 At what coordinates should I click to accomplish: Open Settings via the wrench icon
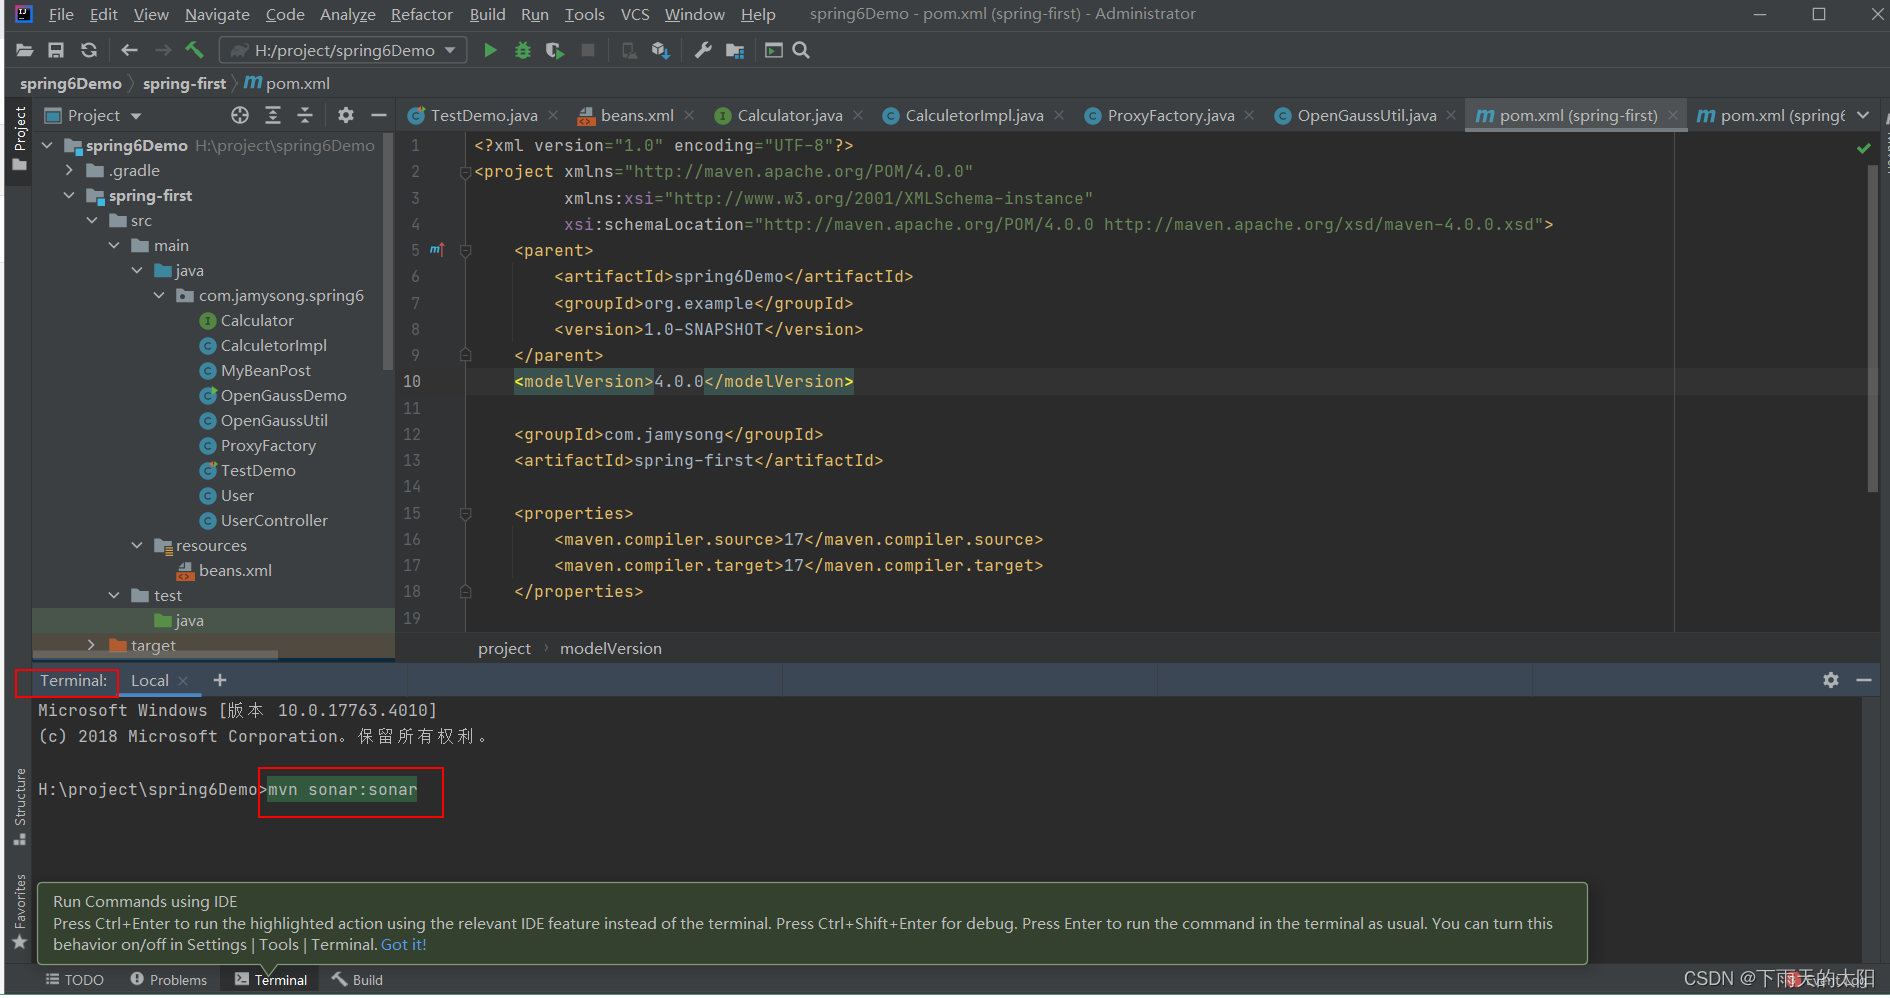pyautogui.click(x=703, y=50)
